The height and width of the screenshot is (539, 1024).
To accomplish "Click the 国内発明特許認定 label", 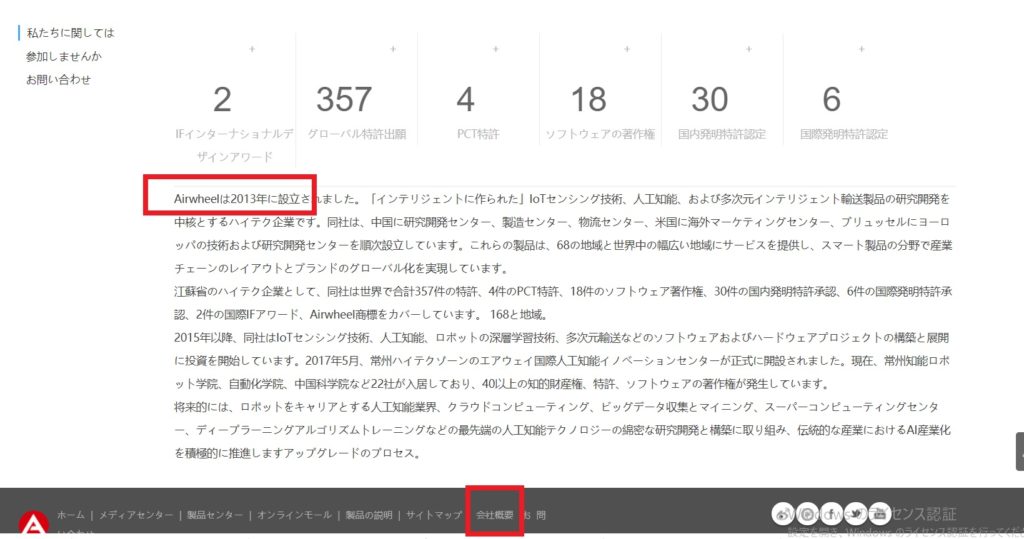I will click(722, 134).
